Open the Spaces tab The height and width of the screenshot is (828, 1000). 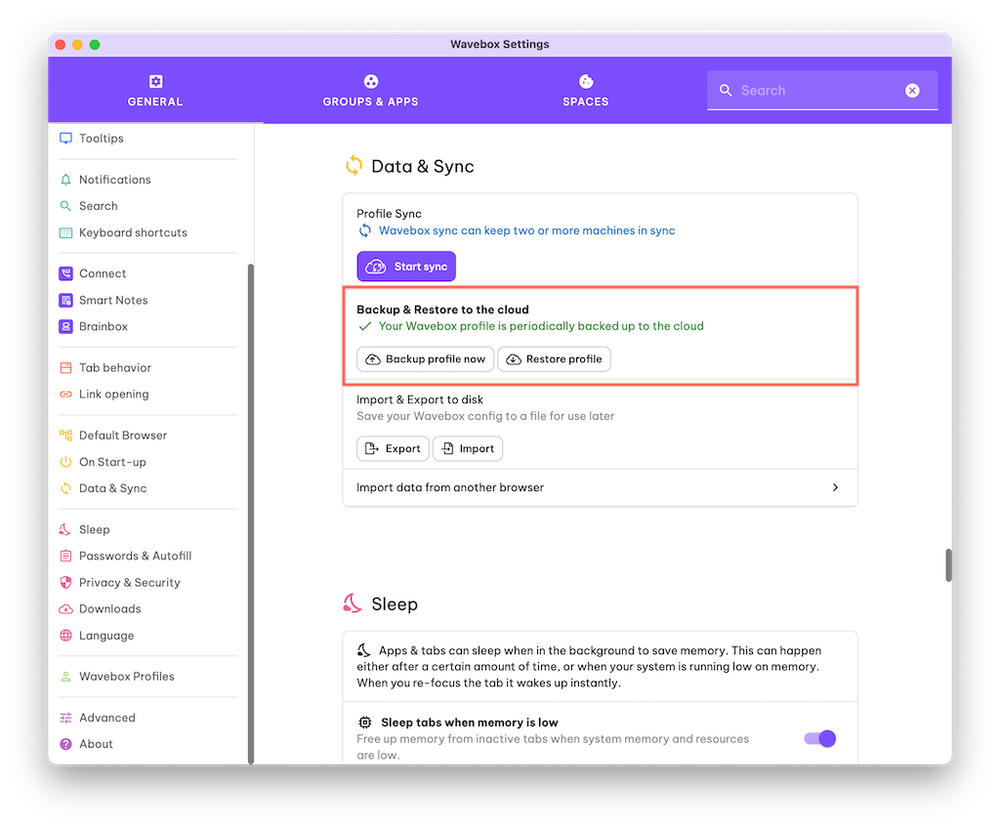coord(585,90)
